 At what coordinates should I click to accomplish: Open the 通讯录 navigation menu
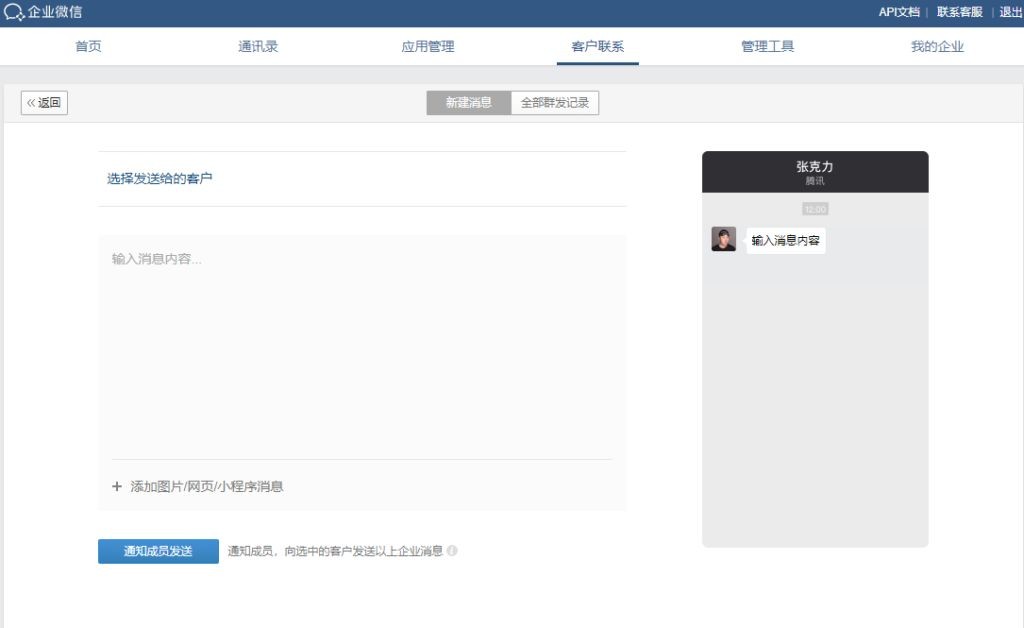tap(258, 46)
